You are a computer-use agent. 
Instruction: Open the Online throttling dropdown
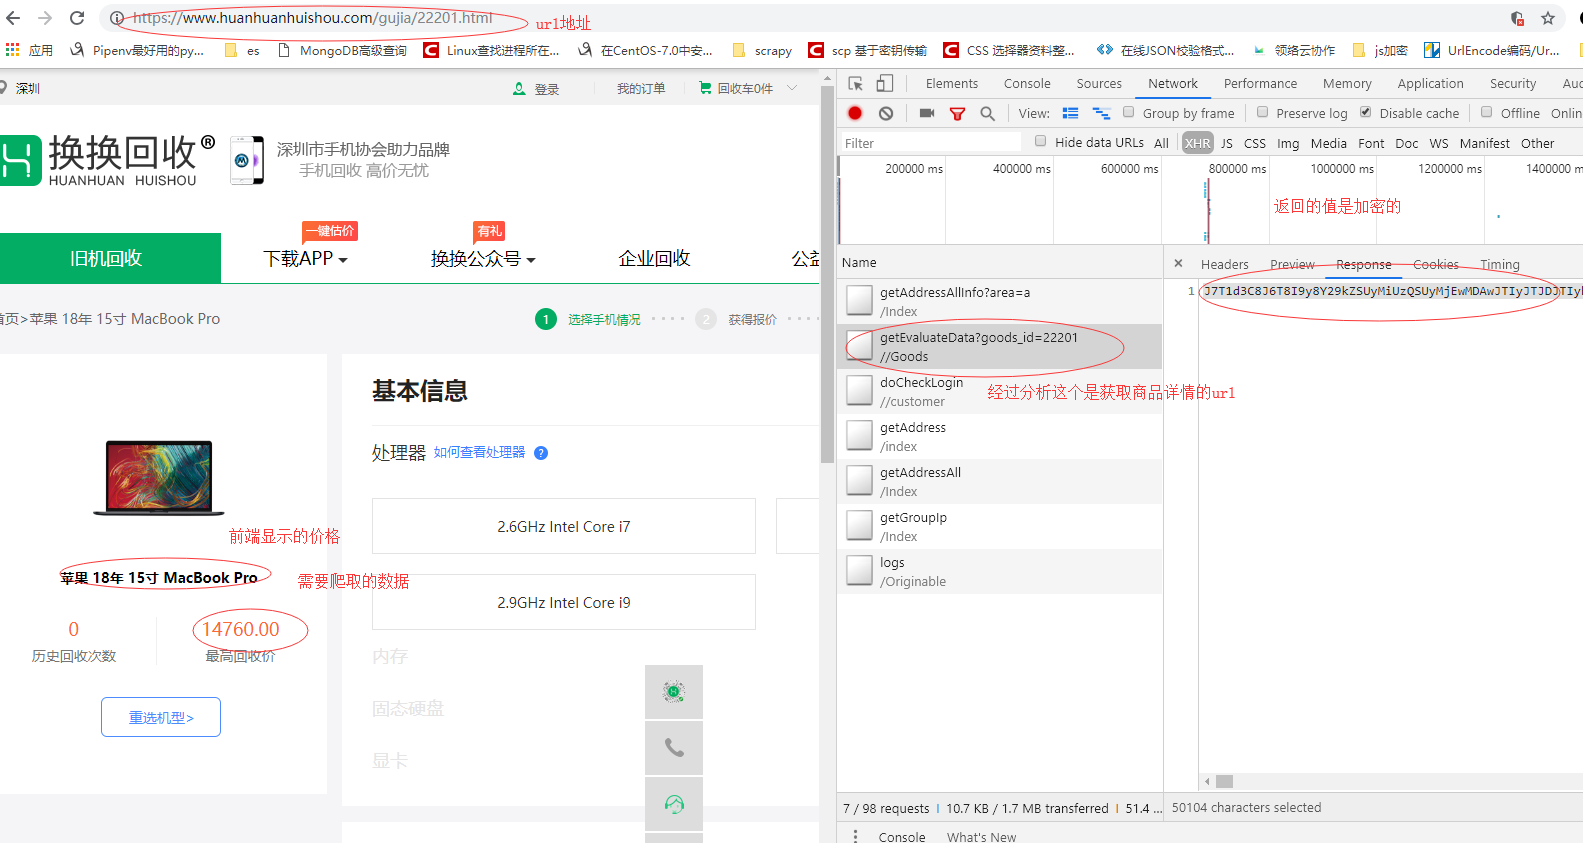1566,113
